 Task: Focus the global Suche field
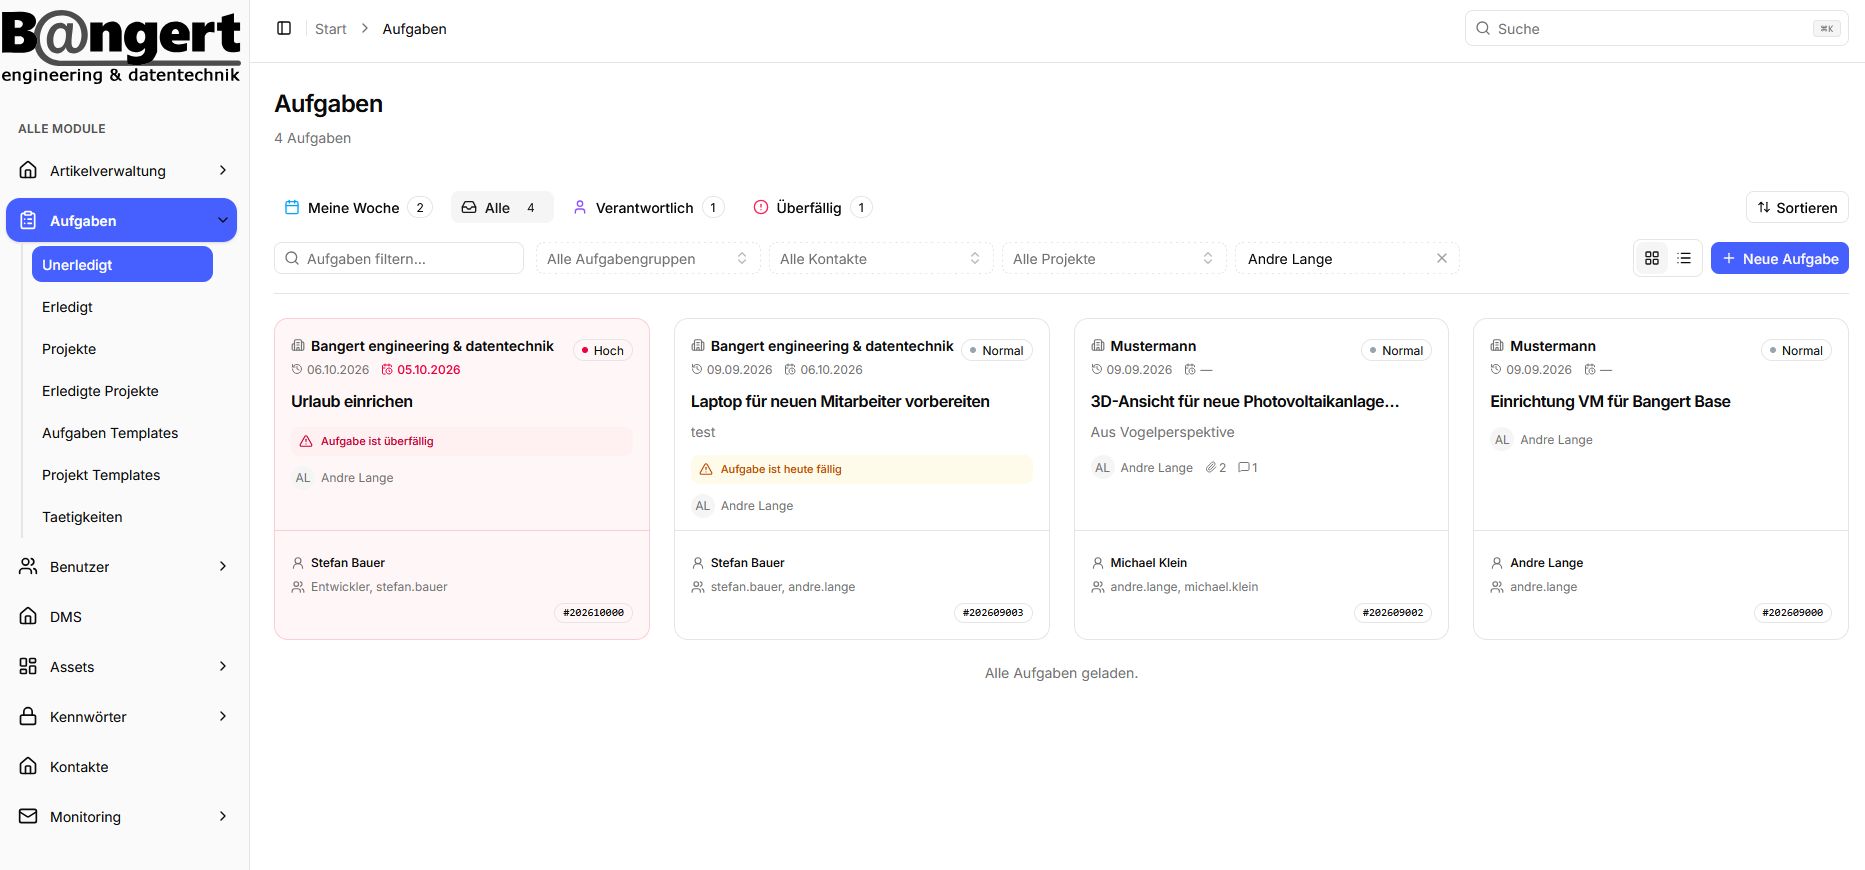(1656, 28)
